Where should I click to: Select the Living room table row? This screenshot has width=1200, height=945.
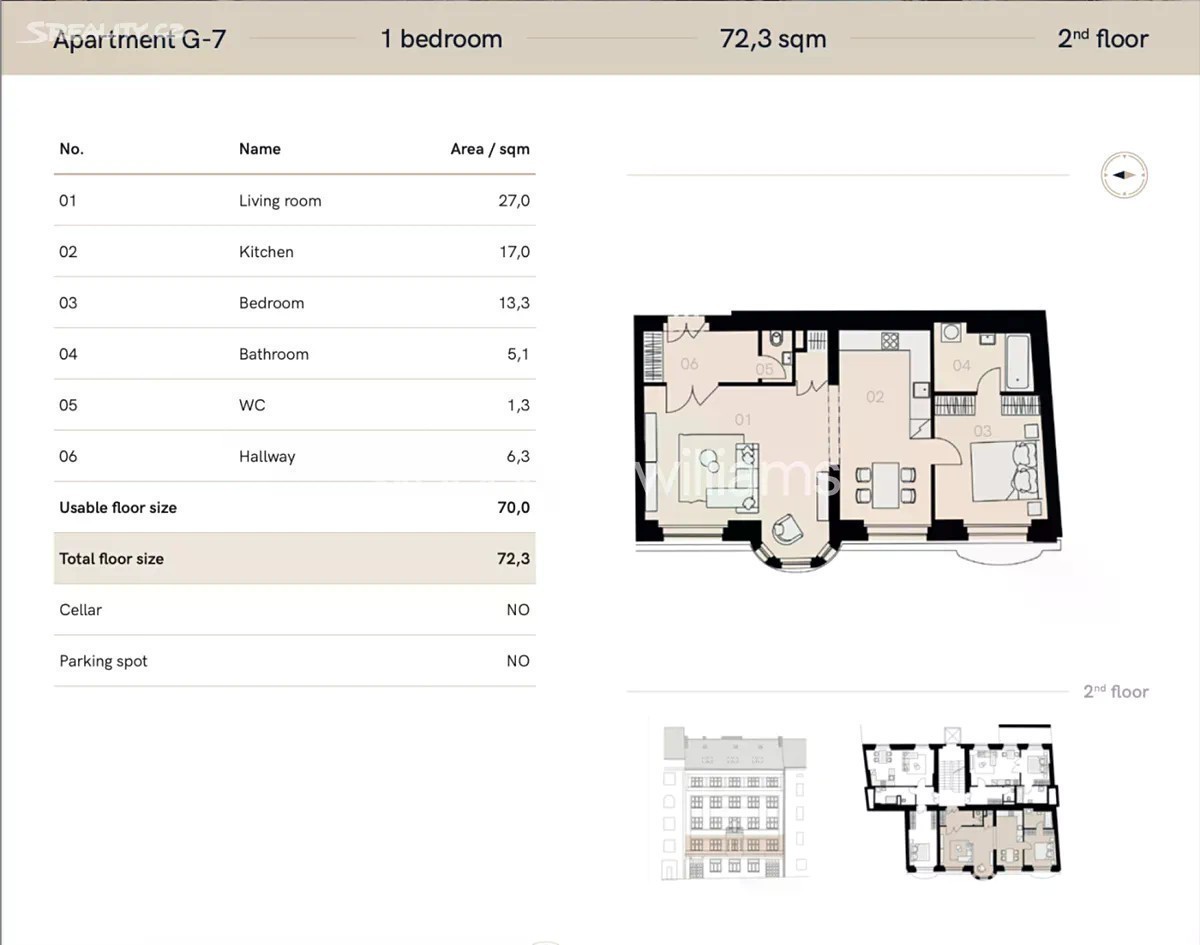click(x=294, y=201)
